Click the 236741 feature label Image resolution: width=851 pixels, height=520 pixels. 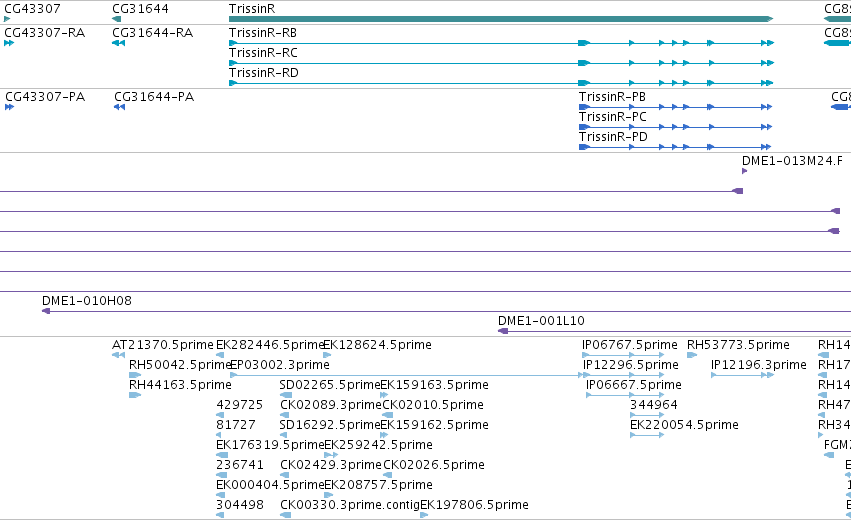click(x=240, y=465)
